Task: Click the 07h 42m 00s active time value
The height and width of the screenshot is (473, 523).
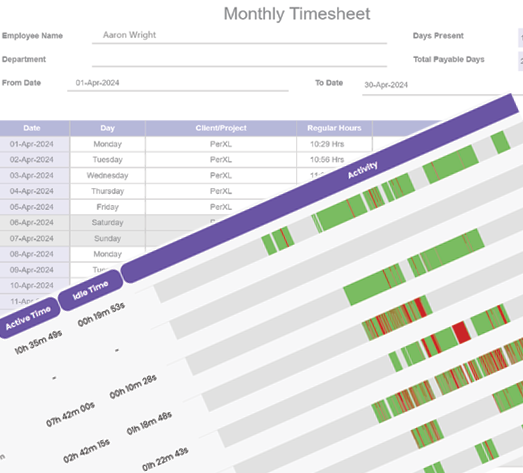Action: [x=70, y=415]
